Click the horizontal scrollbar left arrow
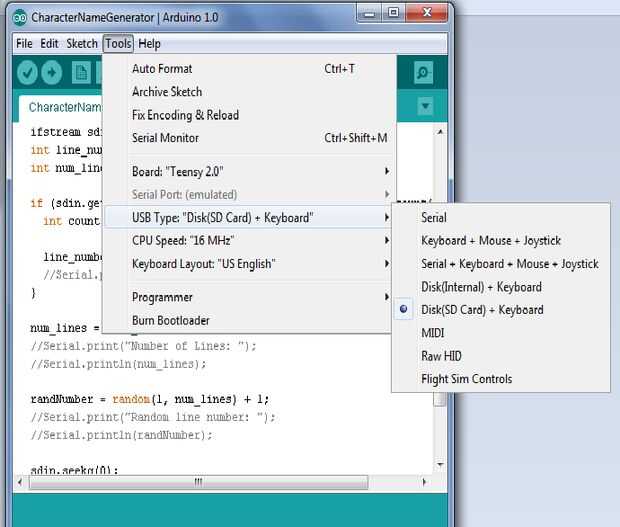Image resolution: width=620 pixels, height=527 pixels. pyautogui.click(x=20, y=482)
